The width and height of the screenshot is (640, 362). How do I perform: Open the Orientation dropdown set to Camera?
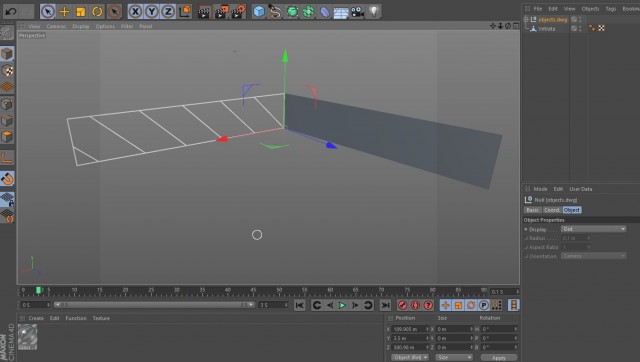click(x=593, y=256)
